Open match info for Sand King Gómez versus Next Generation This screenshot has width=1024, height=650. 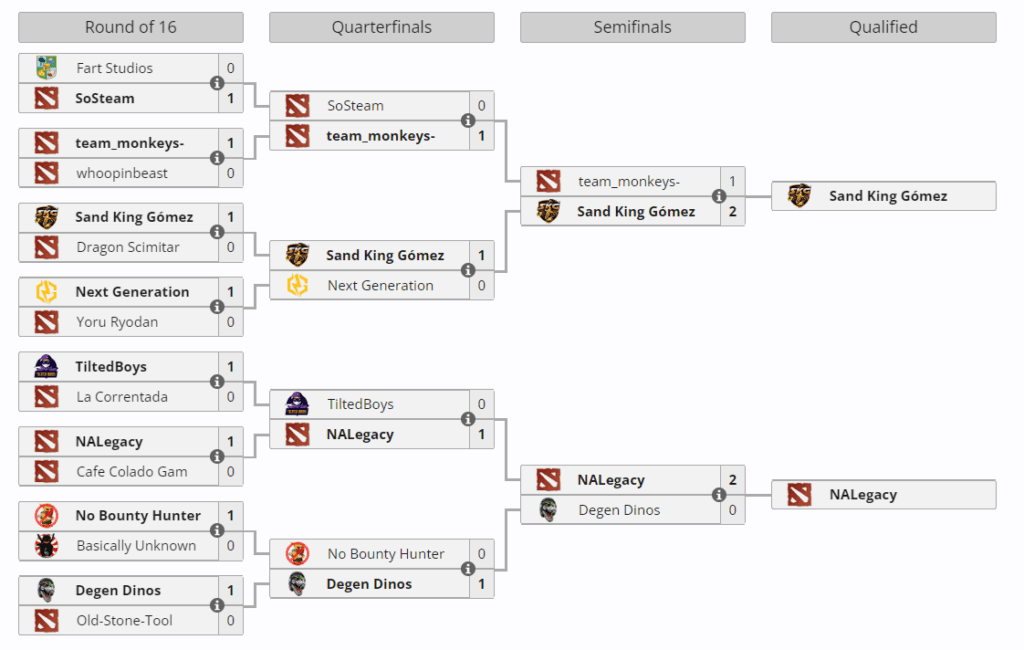click(467, 270)
